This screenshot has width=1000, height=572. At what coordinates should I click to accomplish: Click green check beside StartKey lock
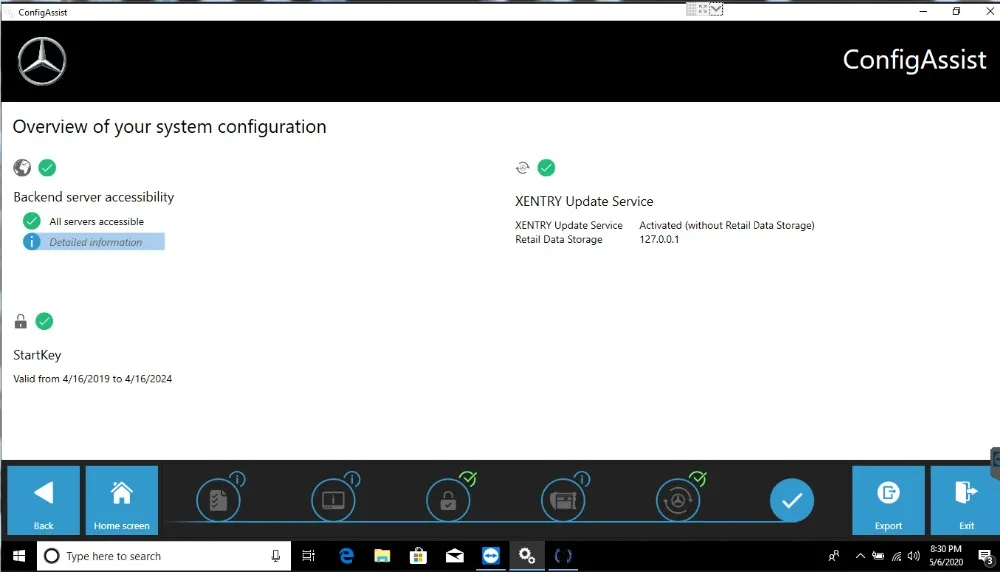44,321
